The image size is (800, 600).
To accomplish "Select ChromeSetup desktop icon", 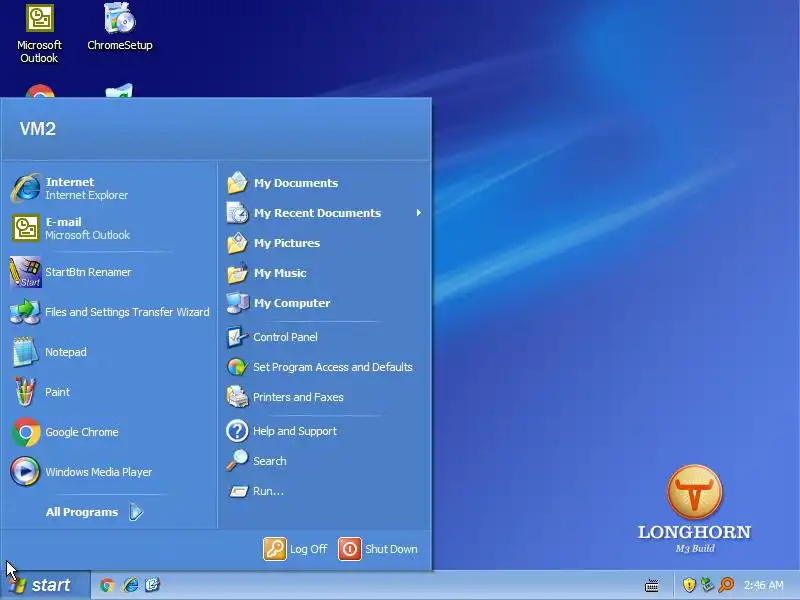I will click(x=120, y=27).
